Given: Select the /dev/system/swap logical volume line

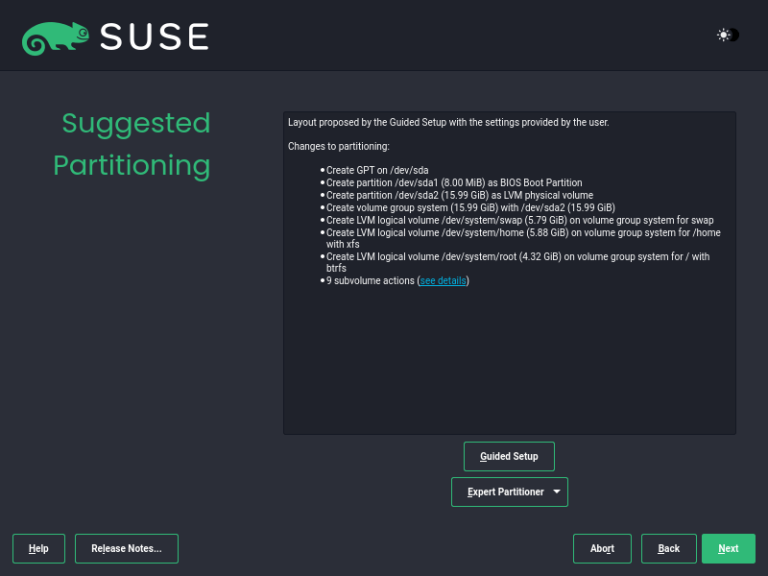Looking at the screenshot, I should click(x=520, y=220).
